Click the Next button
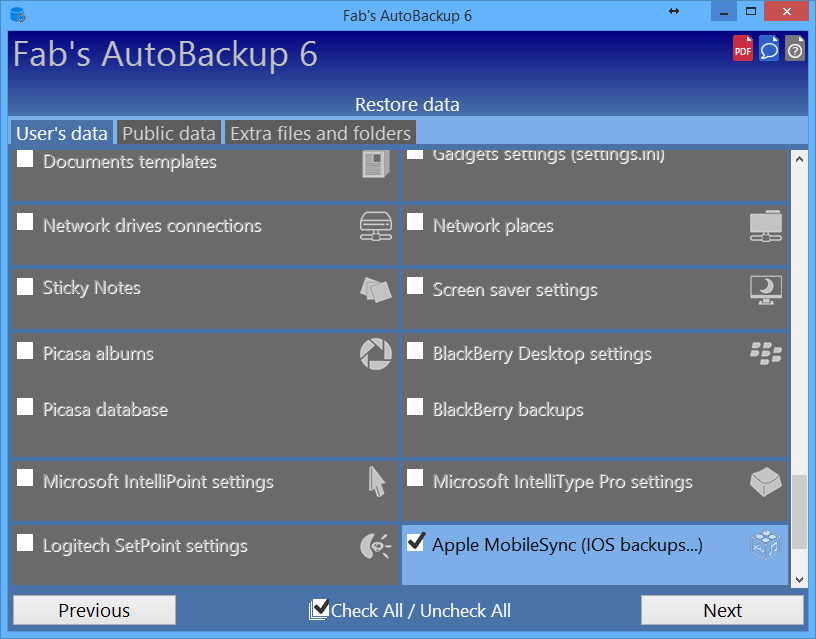 pos(722,610)
